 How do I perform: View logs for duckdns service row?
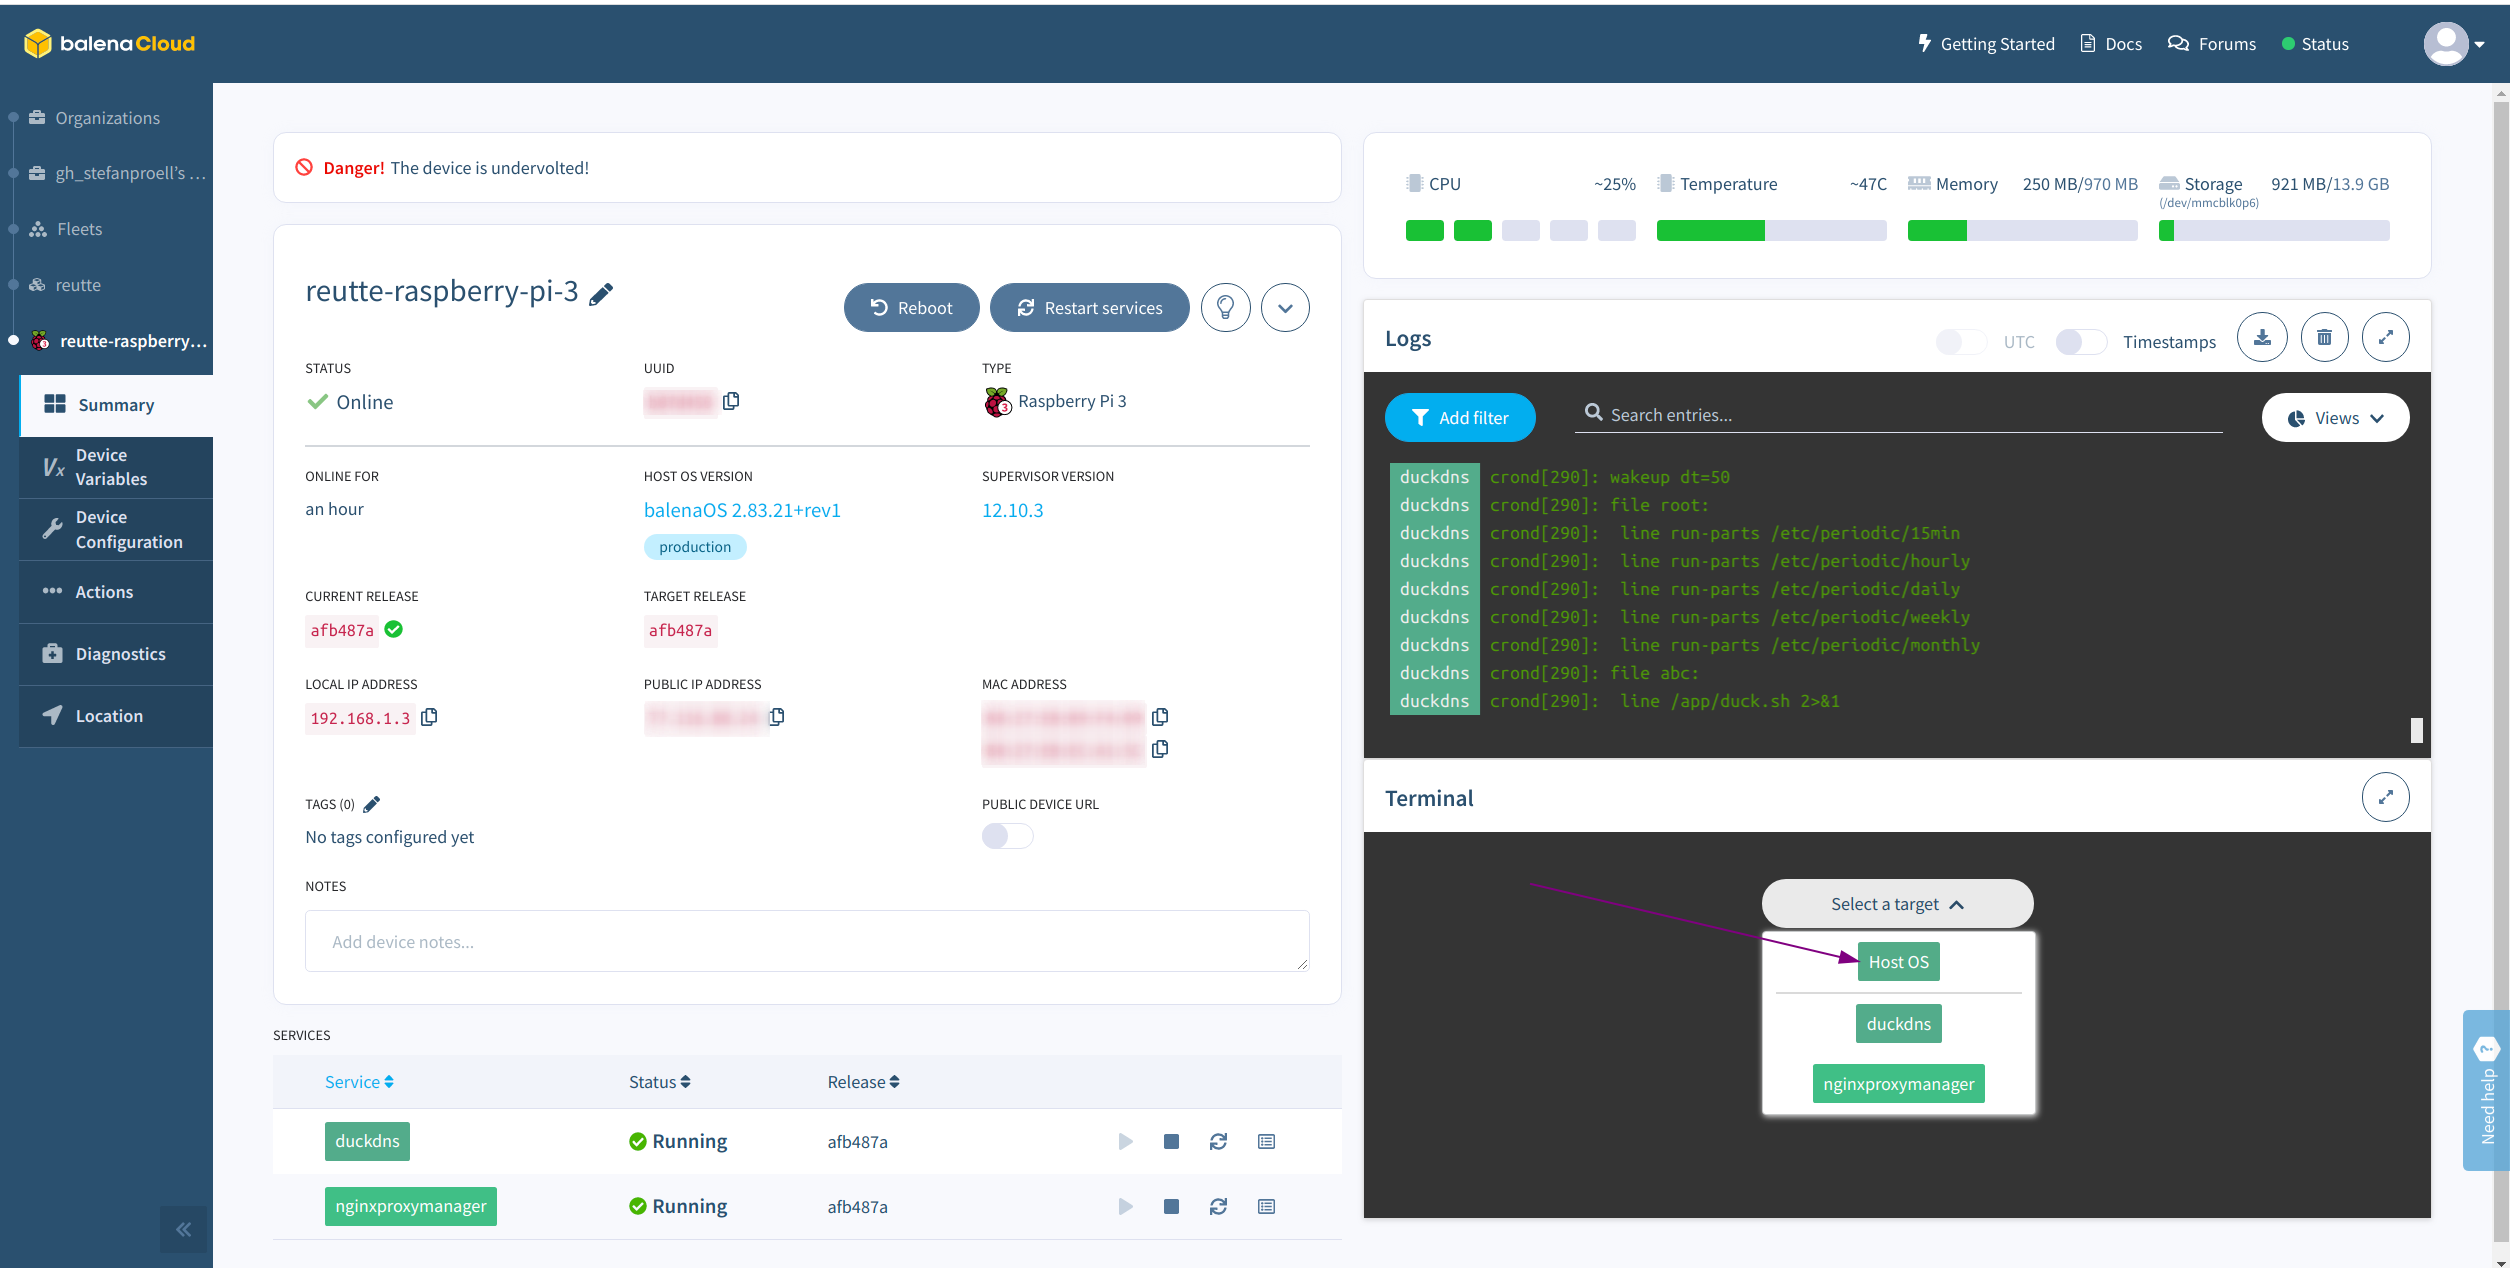1266,1141
